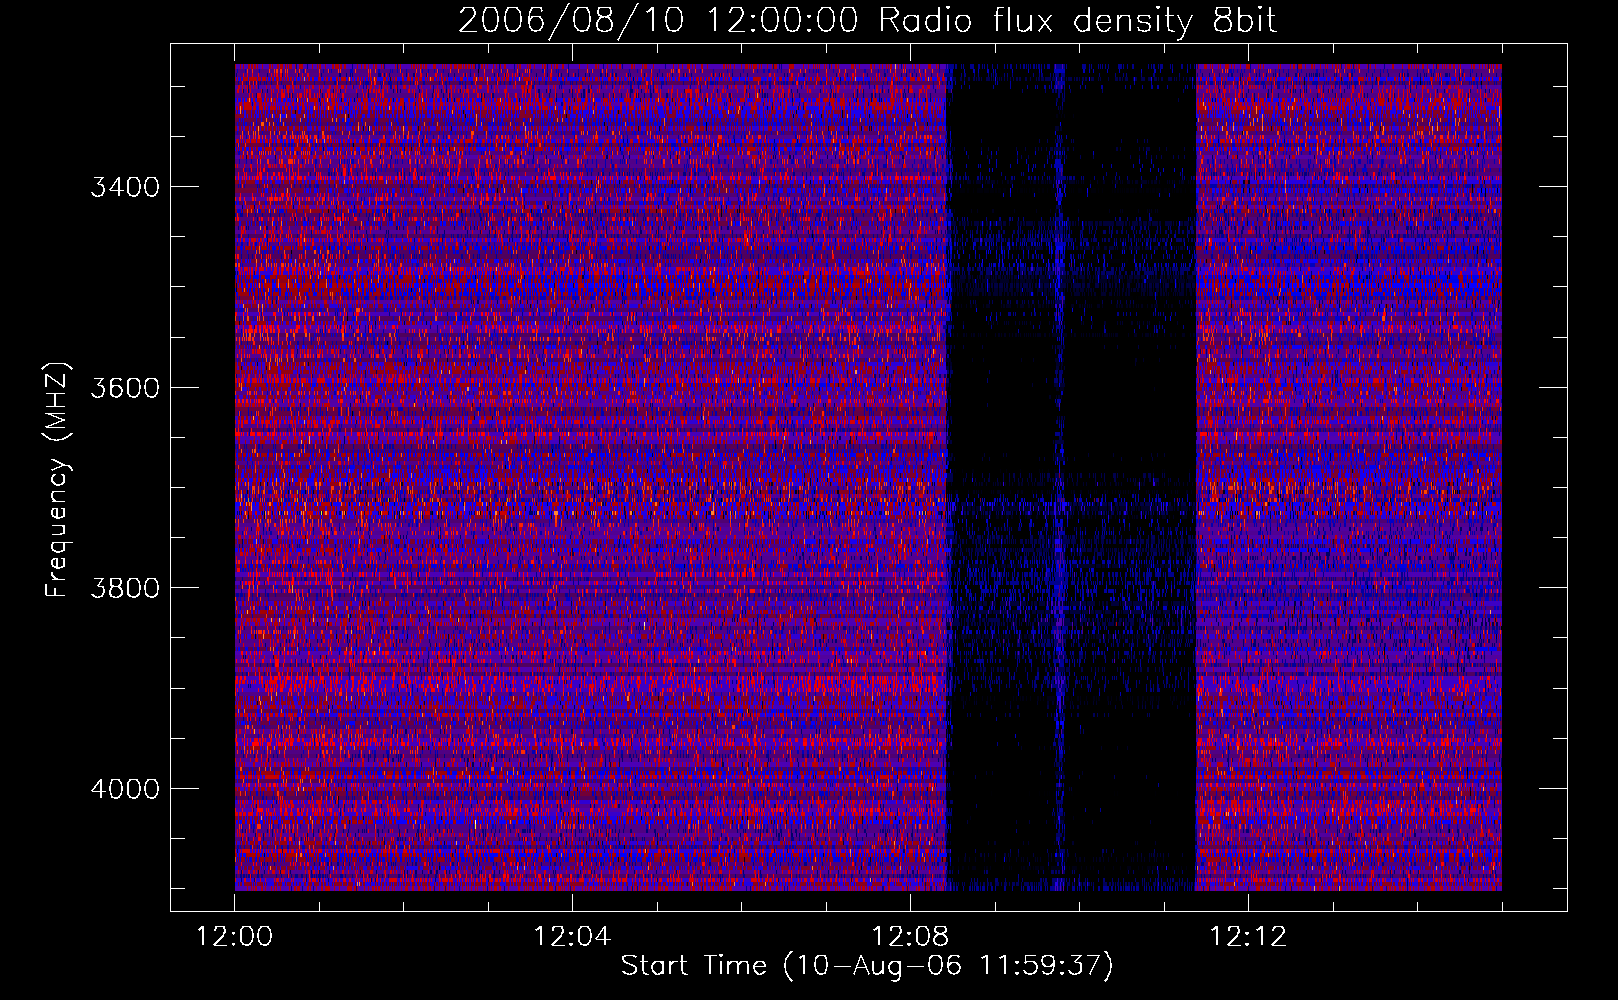The image size is (1618, 1000).
Task: Click the plot title "2006/08/10 12:00:00 Radio flux density 8bit"
Action: coord(867,21)
